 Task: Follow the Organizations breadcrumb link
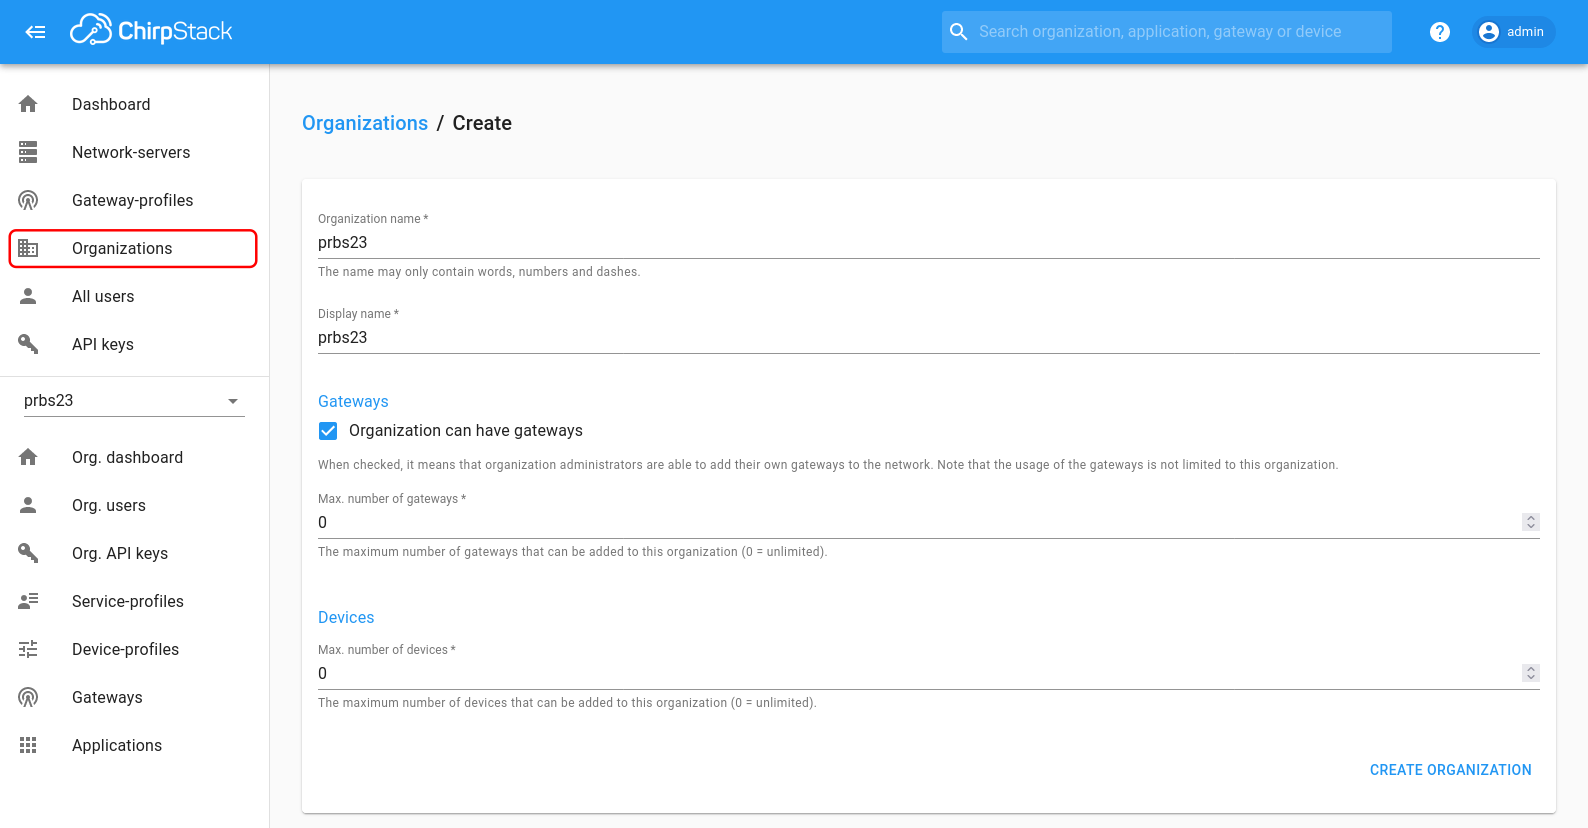[365, 123]
